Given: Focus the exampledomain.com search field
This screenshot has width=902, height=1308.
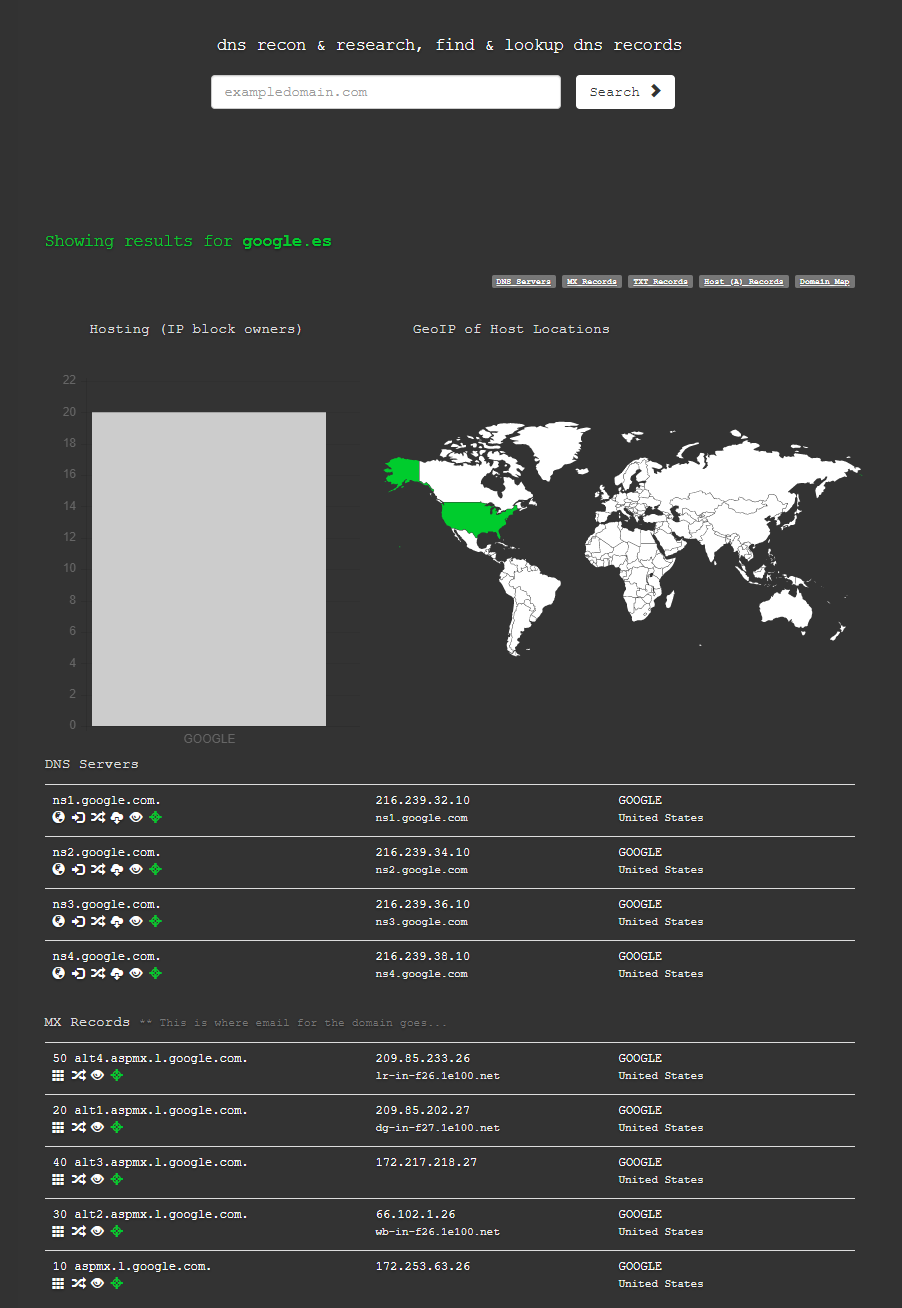Looking at the screenshot, I should tap(386, 92).
